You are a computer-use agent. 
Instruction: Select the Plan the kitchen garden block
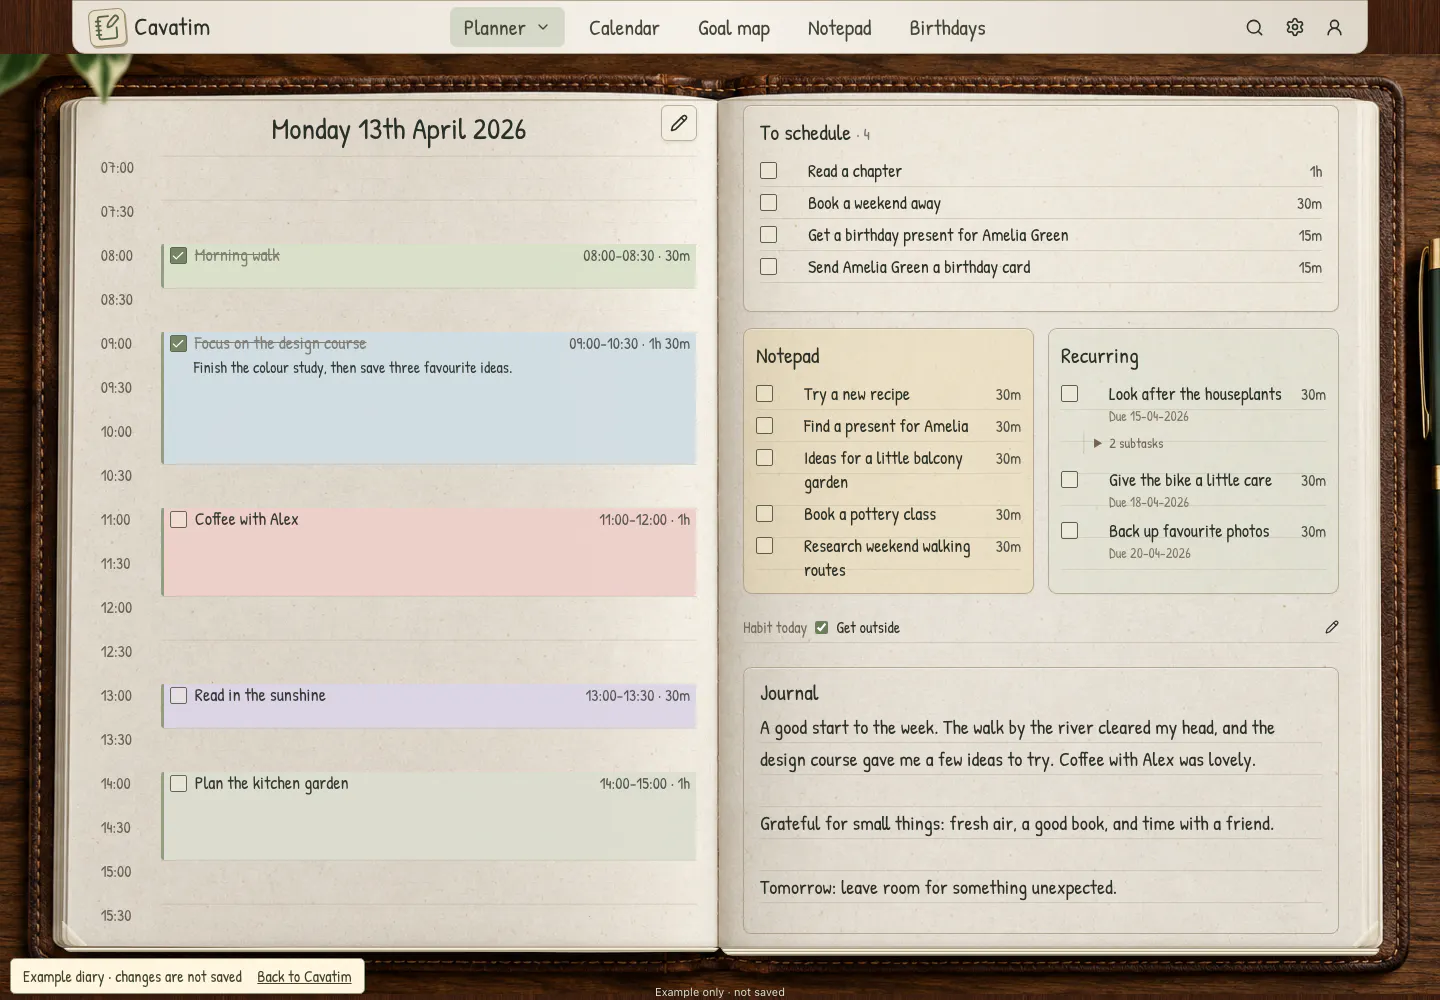coord(429,816)
